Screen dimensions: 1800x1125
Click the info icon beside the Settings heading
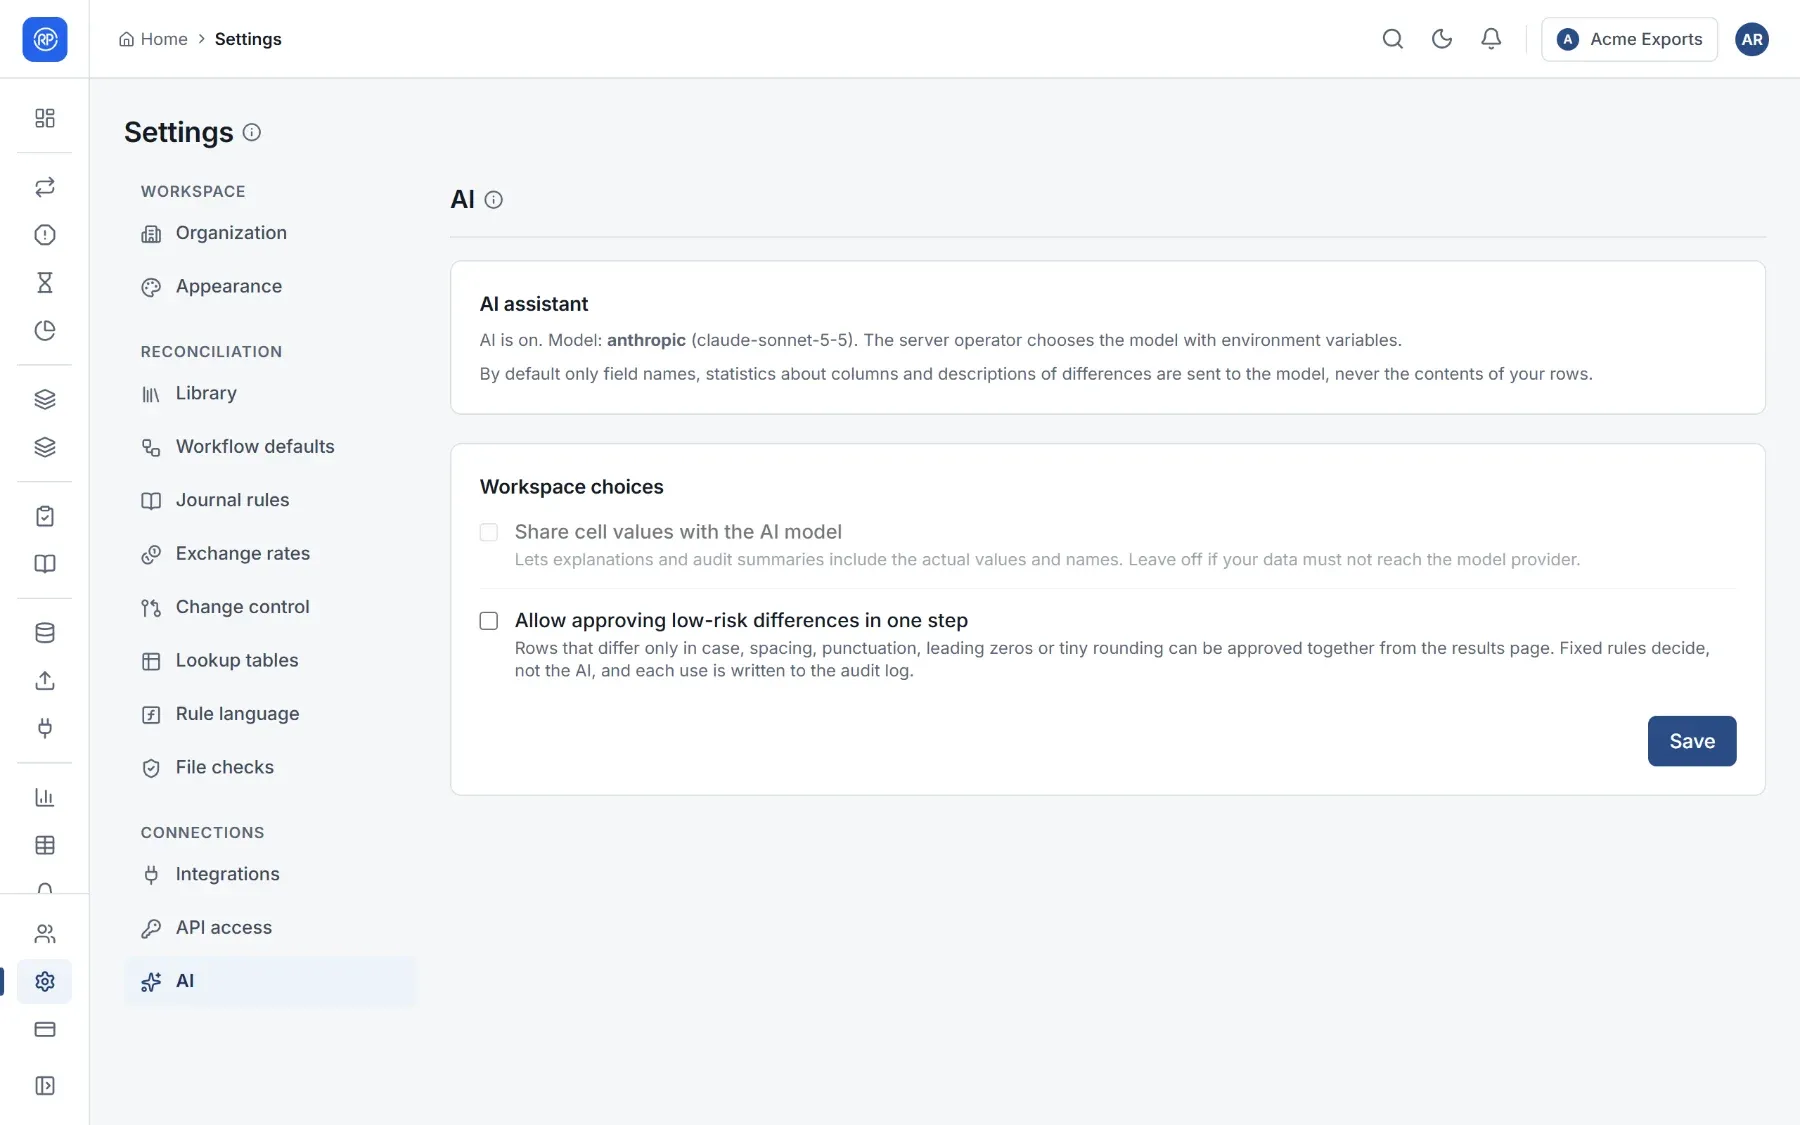tap(252, 132)
